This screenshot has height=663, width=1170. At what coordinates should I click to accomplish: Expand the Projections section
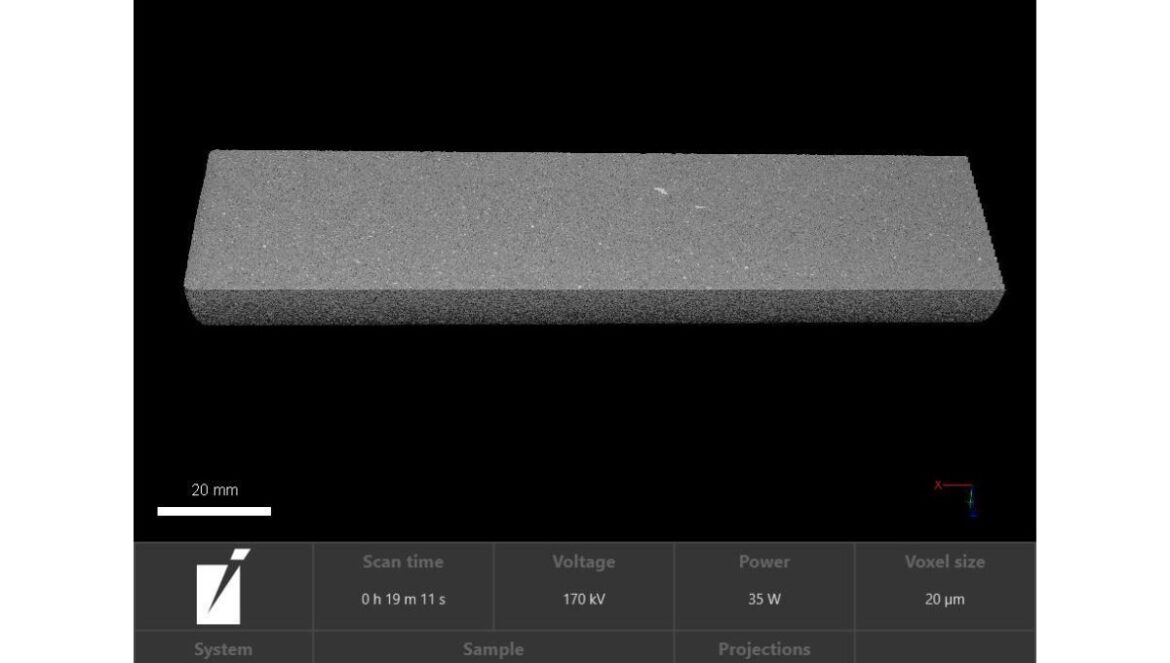click(763, 649)
